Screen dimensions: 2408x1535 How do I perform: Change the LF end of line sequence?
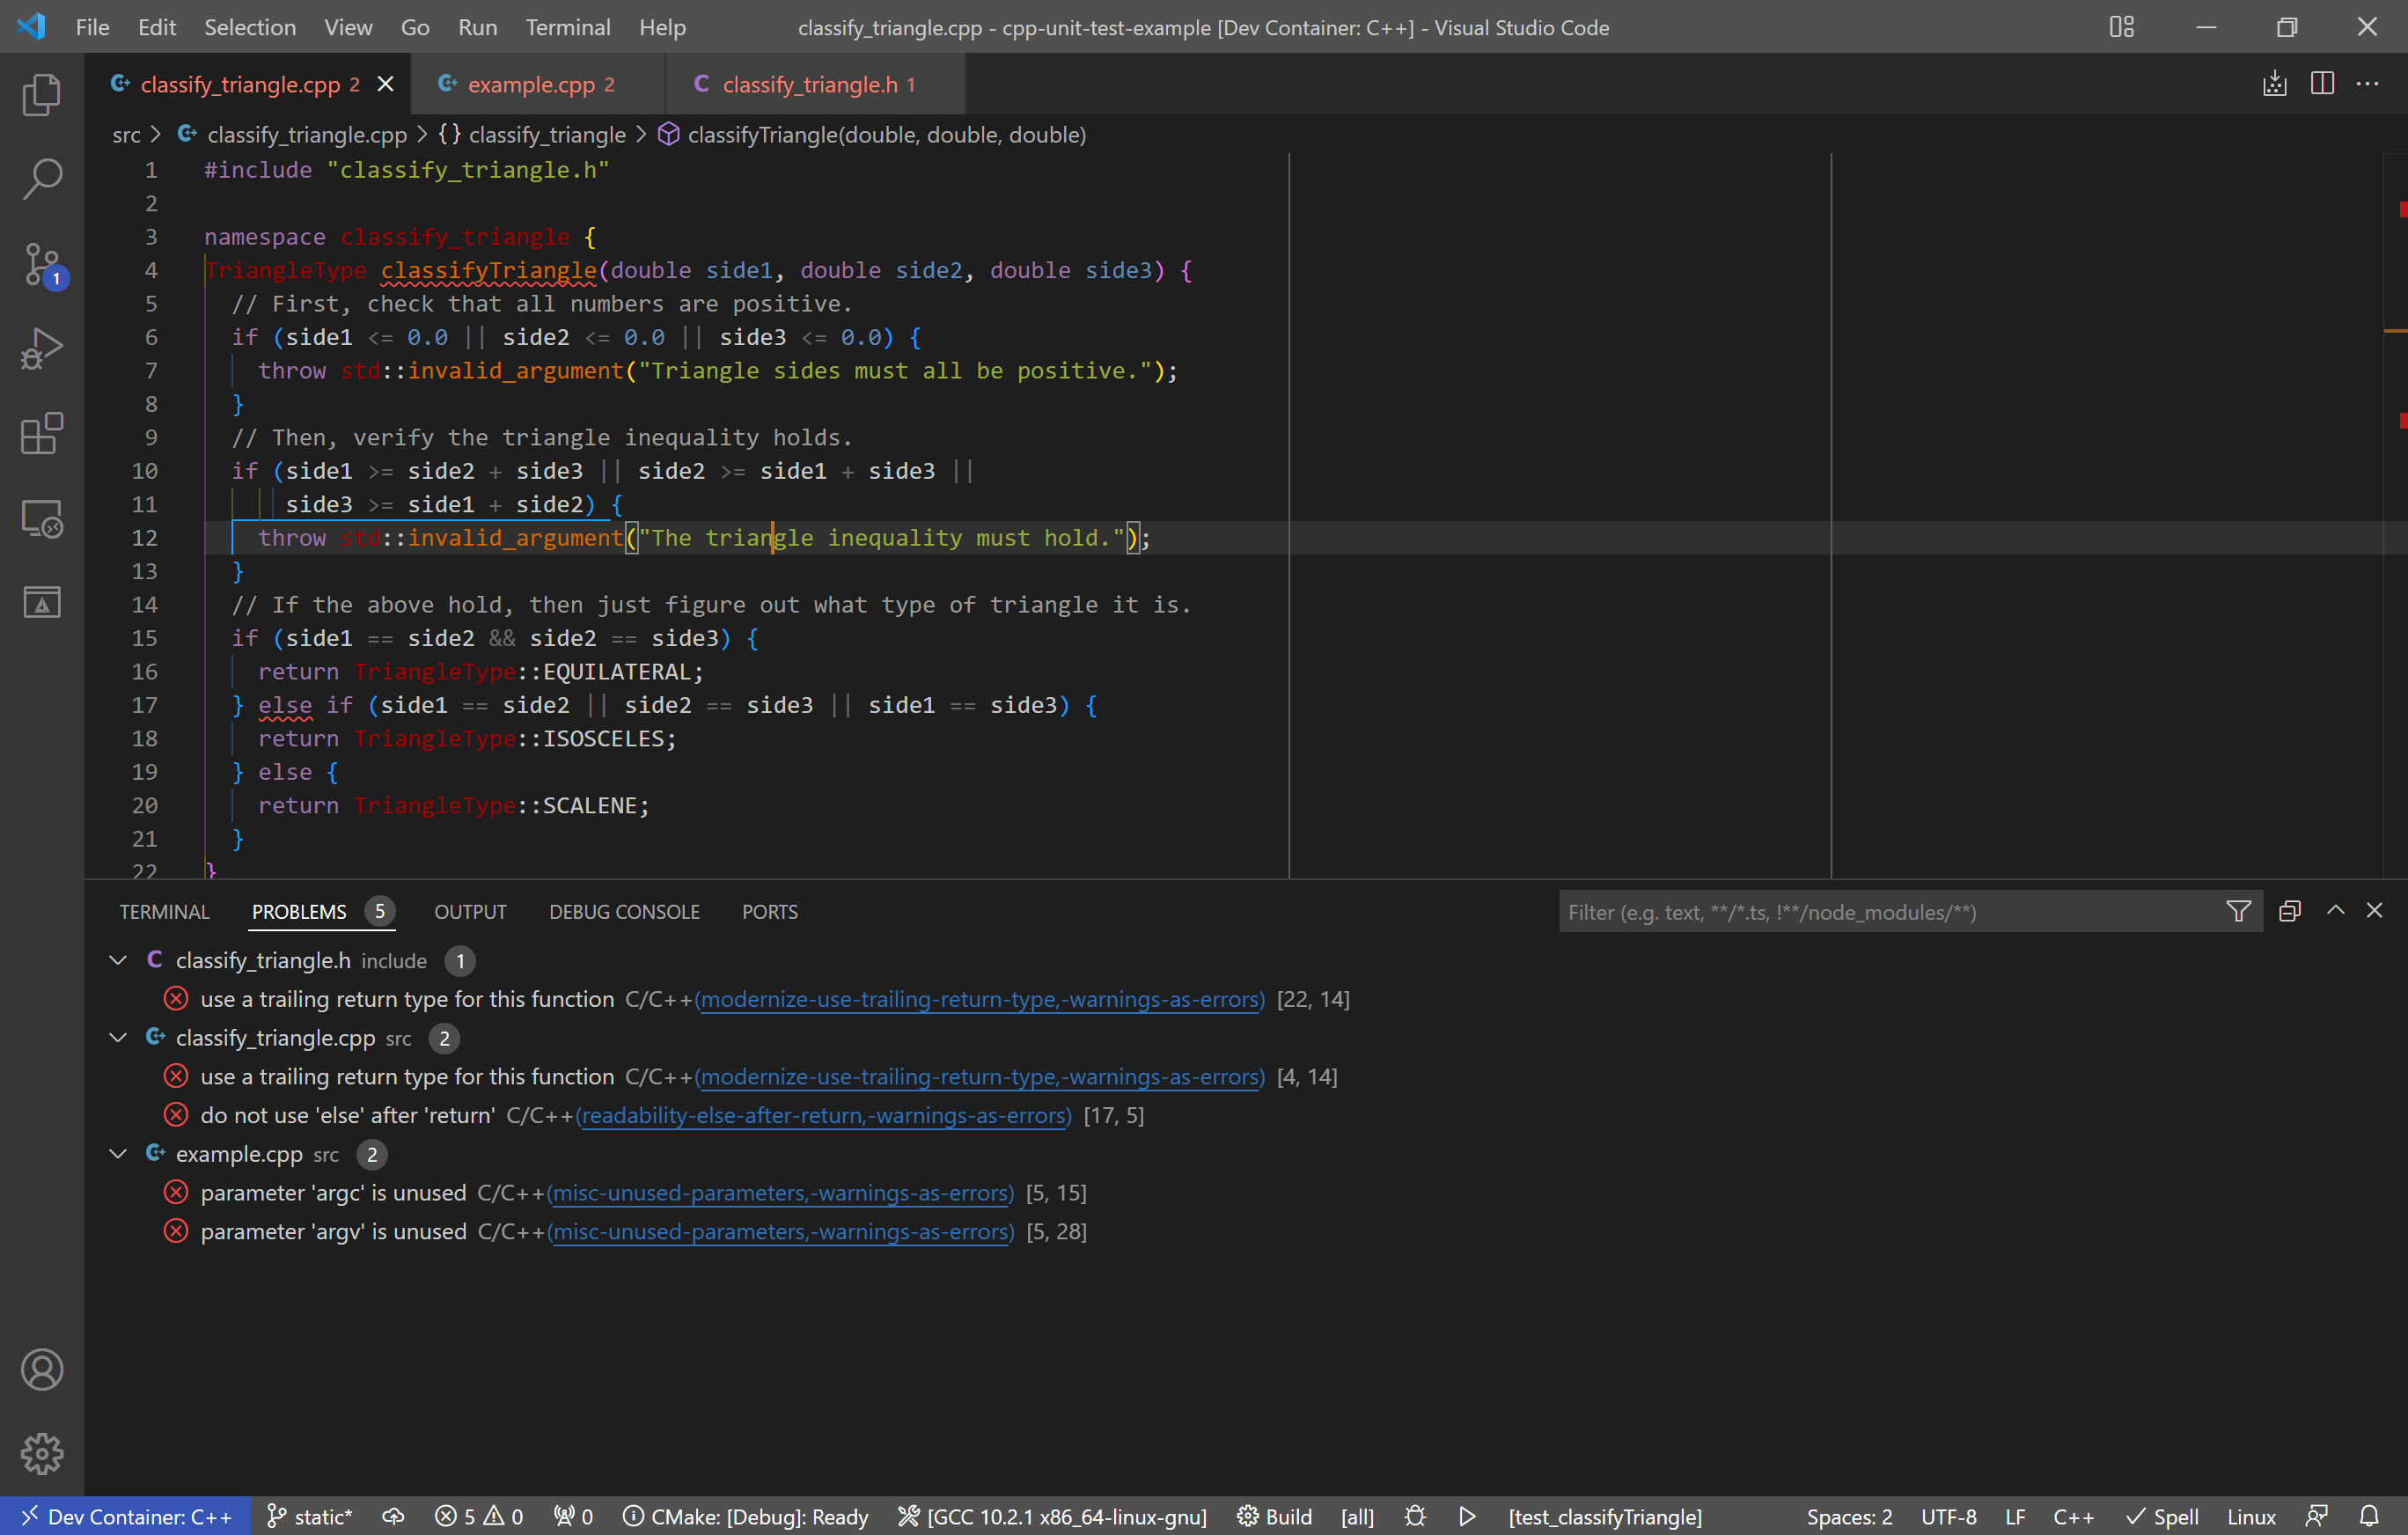tap(2015, 1516)
